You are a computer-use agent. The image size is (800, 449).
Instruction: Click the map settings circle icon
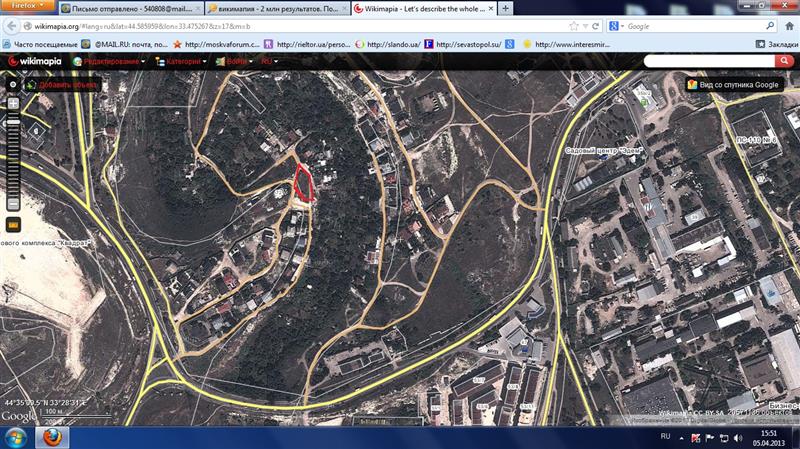click(x=12, y=85)
